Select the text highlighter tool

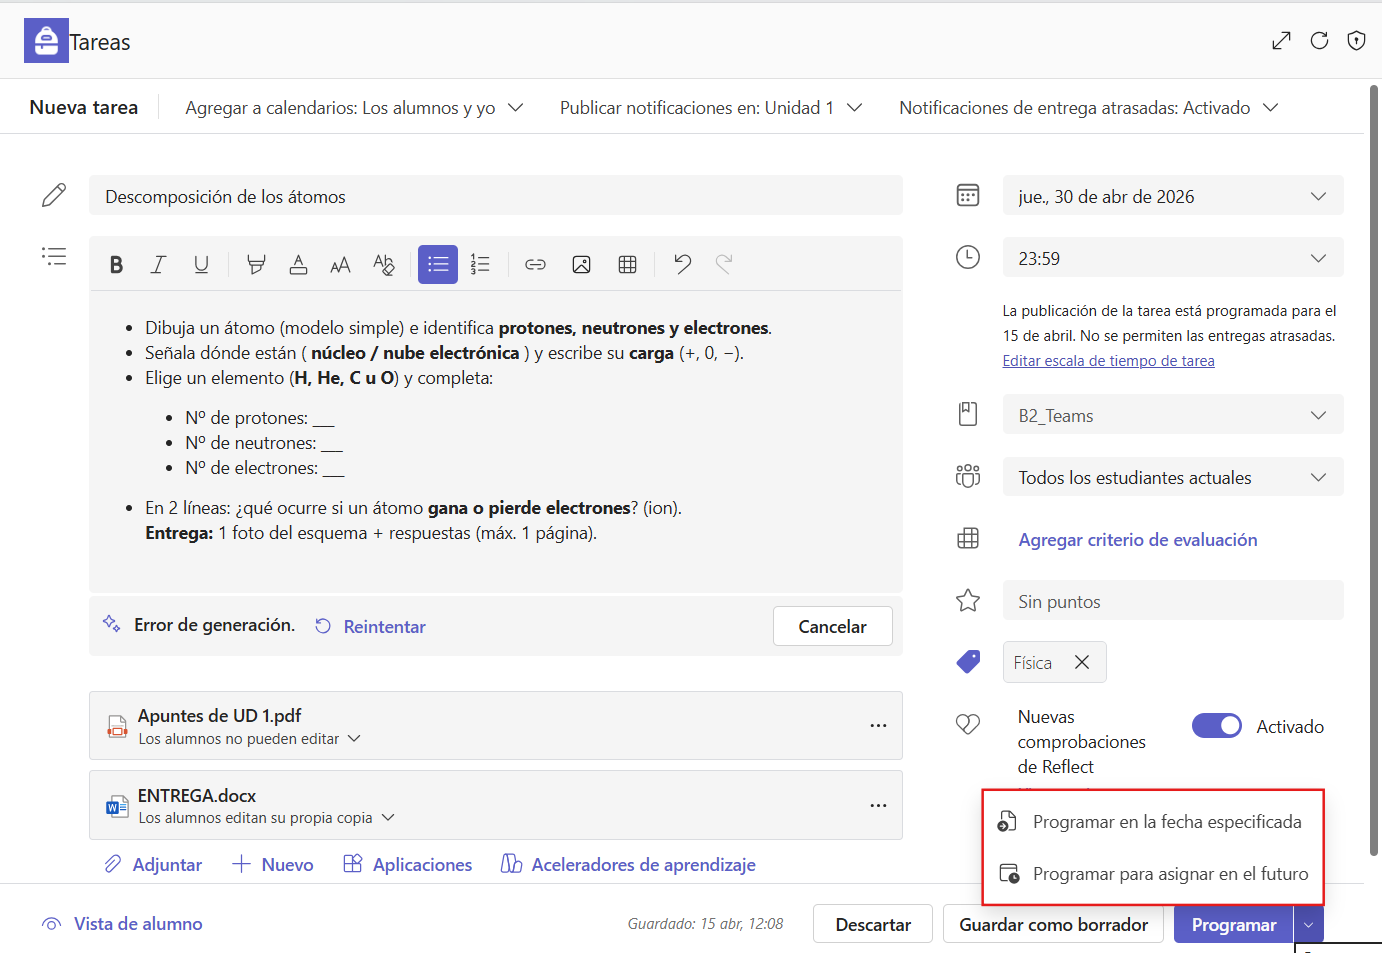tap(256, 264)
